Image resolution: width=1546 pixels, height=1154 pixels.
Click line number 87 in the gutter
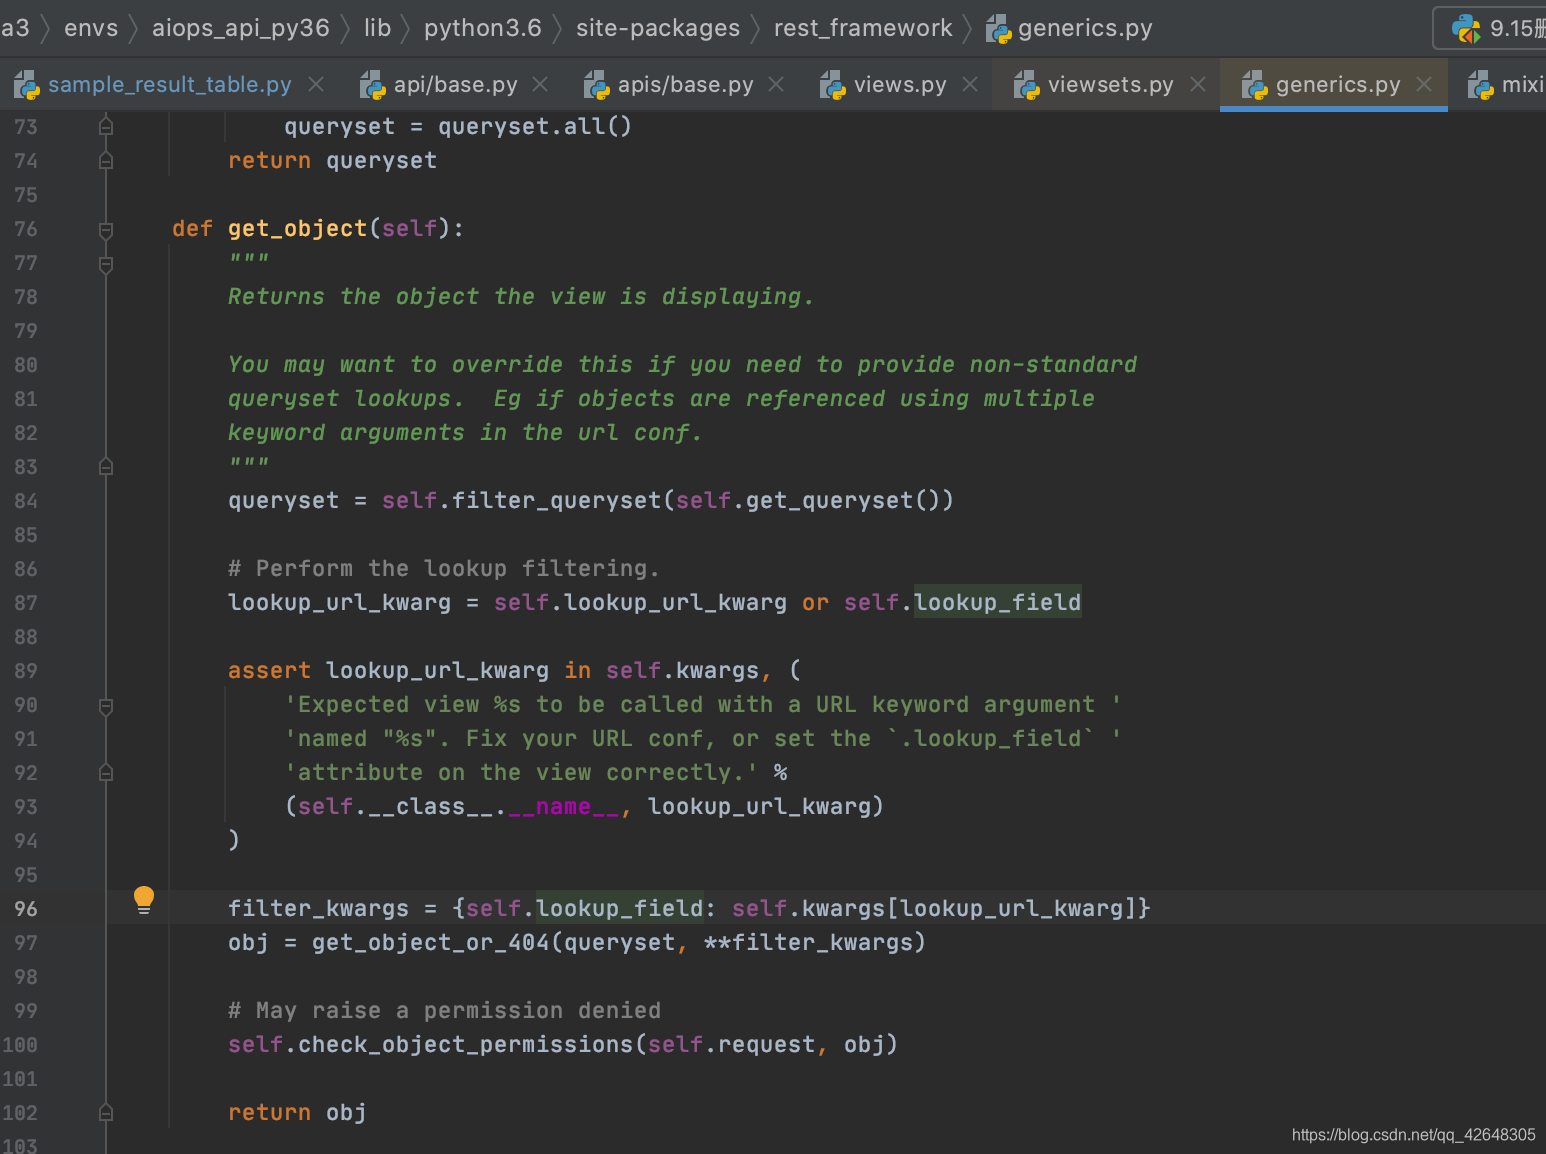[x=26, y=603]
